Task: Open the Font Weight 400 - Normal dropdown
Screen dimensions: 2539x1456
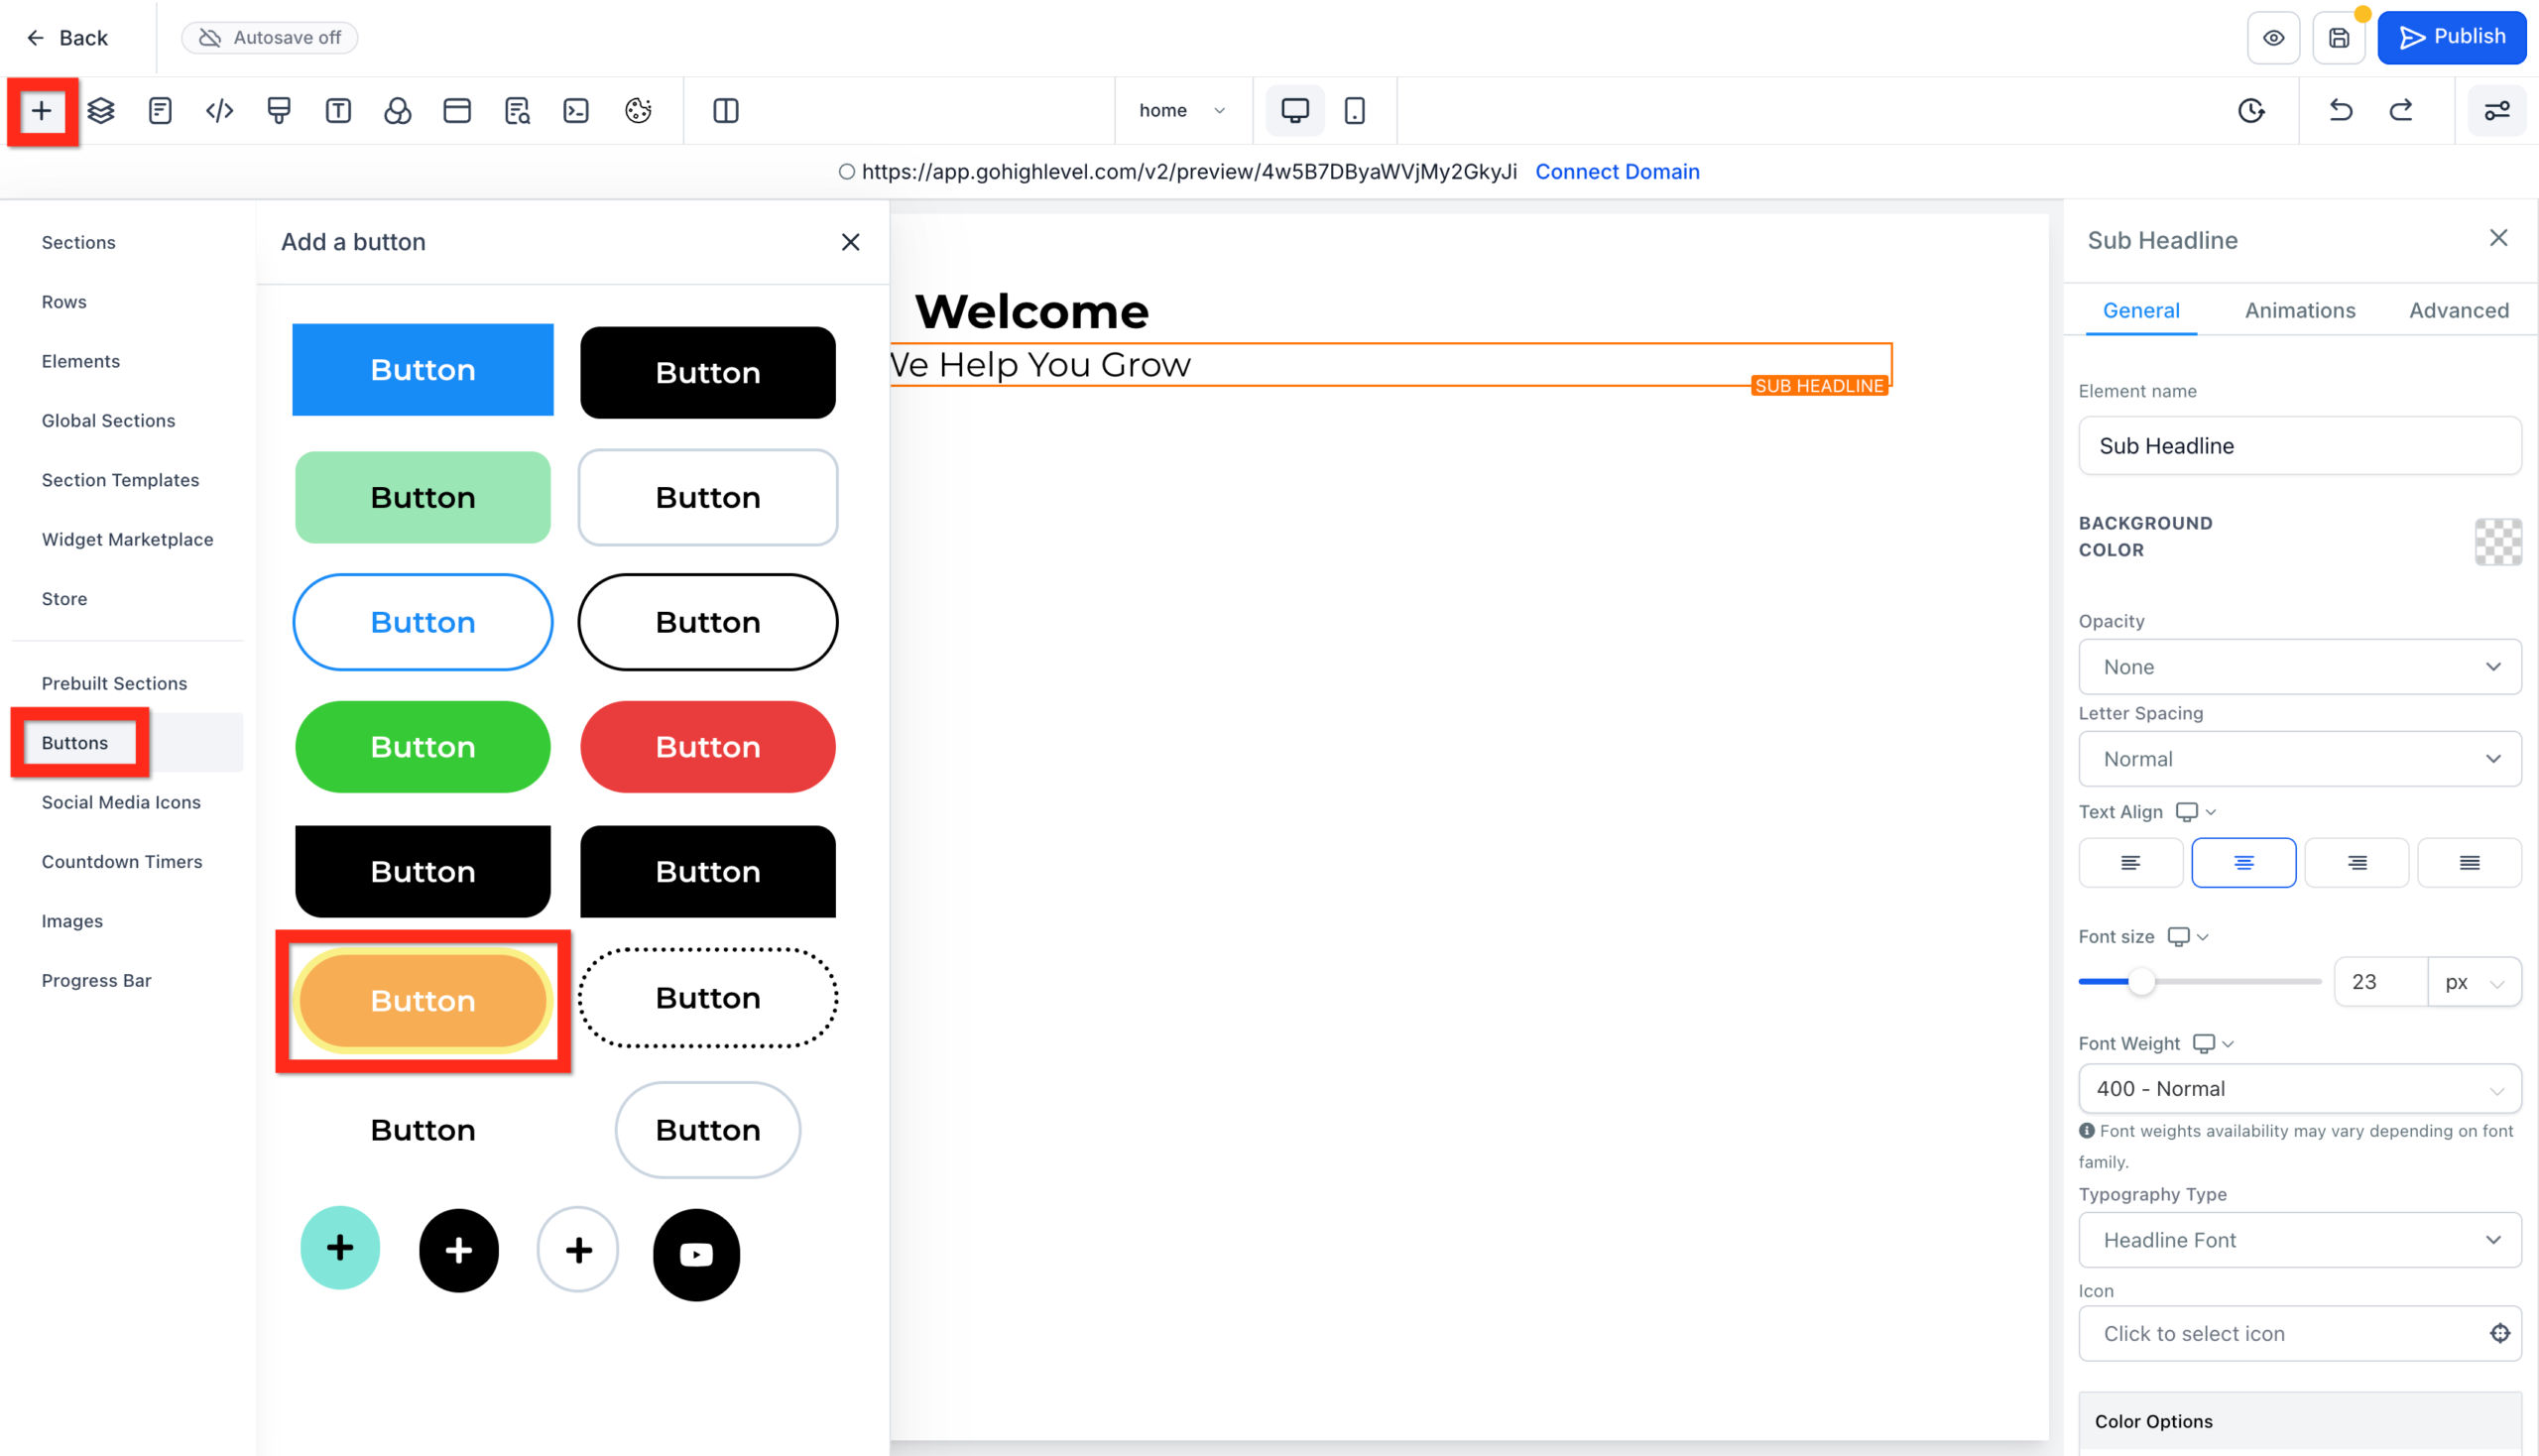Action: [x=2299, y=1088]
